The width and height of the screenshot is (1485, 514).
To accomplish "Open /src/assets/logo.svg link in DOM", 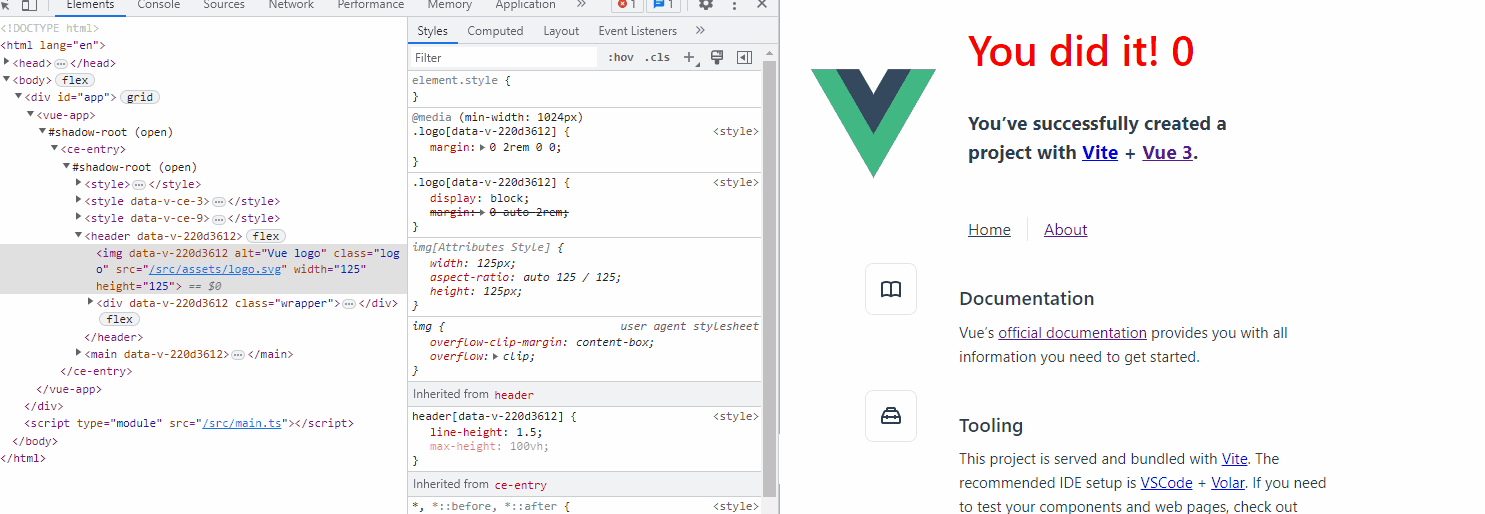I will [217, 269].
